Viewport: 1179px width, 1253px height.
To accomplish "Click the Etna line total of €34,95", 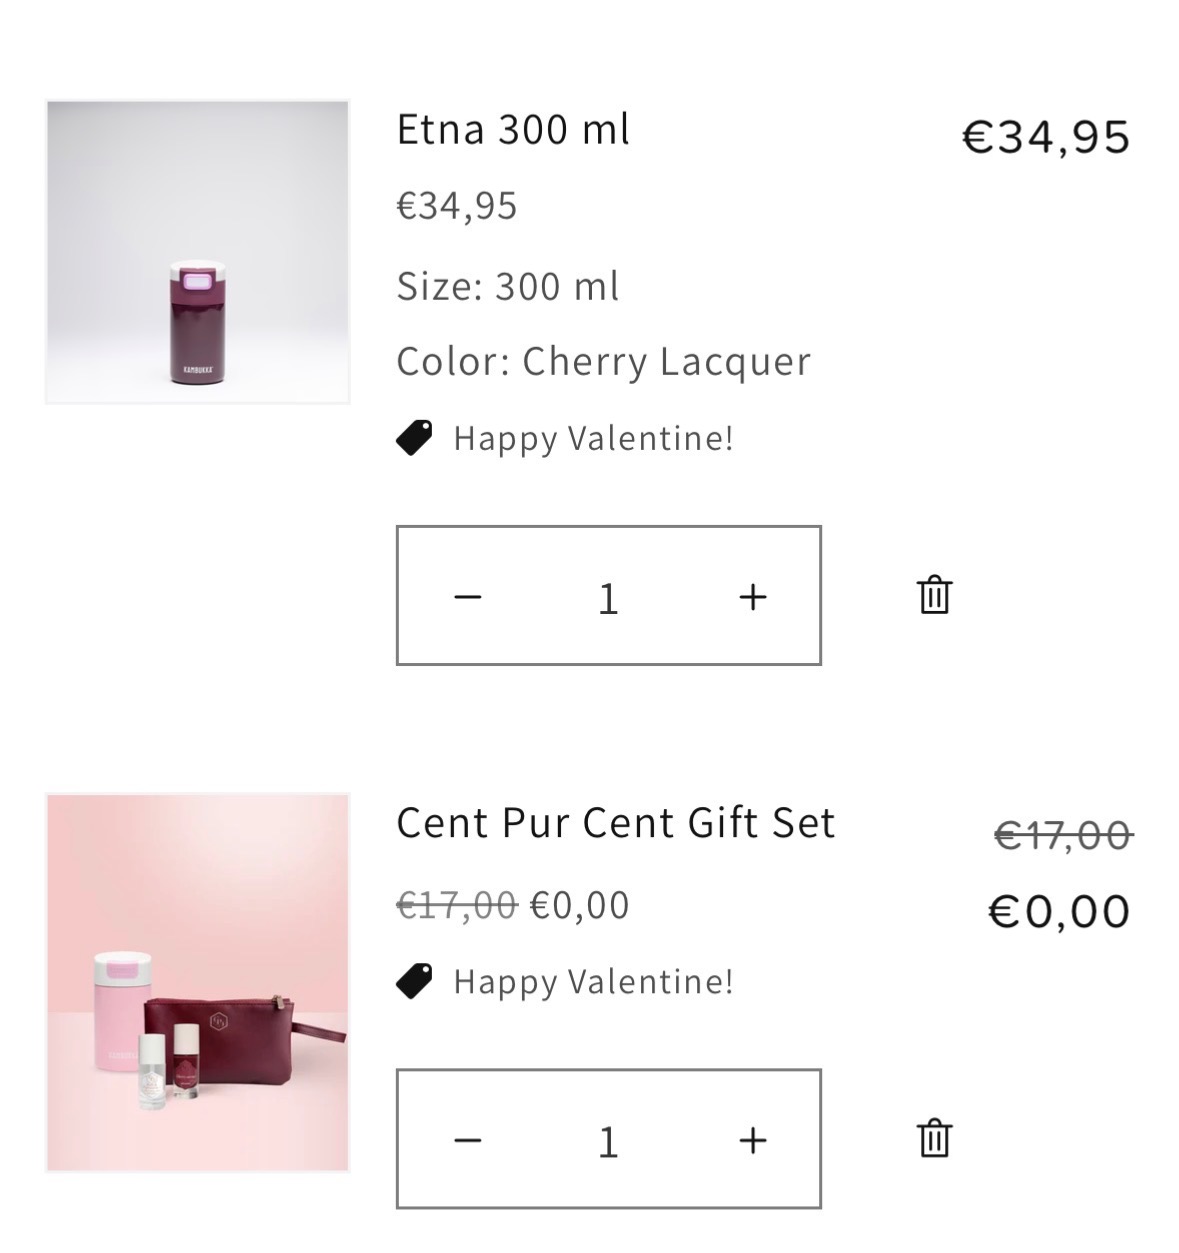I will pos(1045,137).
